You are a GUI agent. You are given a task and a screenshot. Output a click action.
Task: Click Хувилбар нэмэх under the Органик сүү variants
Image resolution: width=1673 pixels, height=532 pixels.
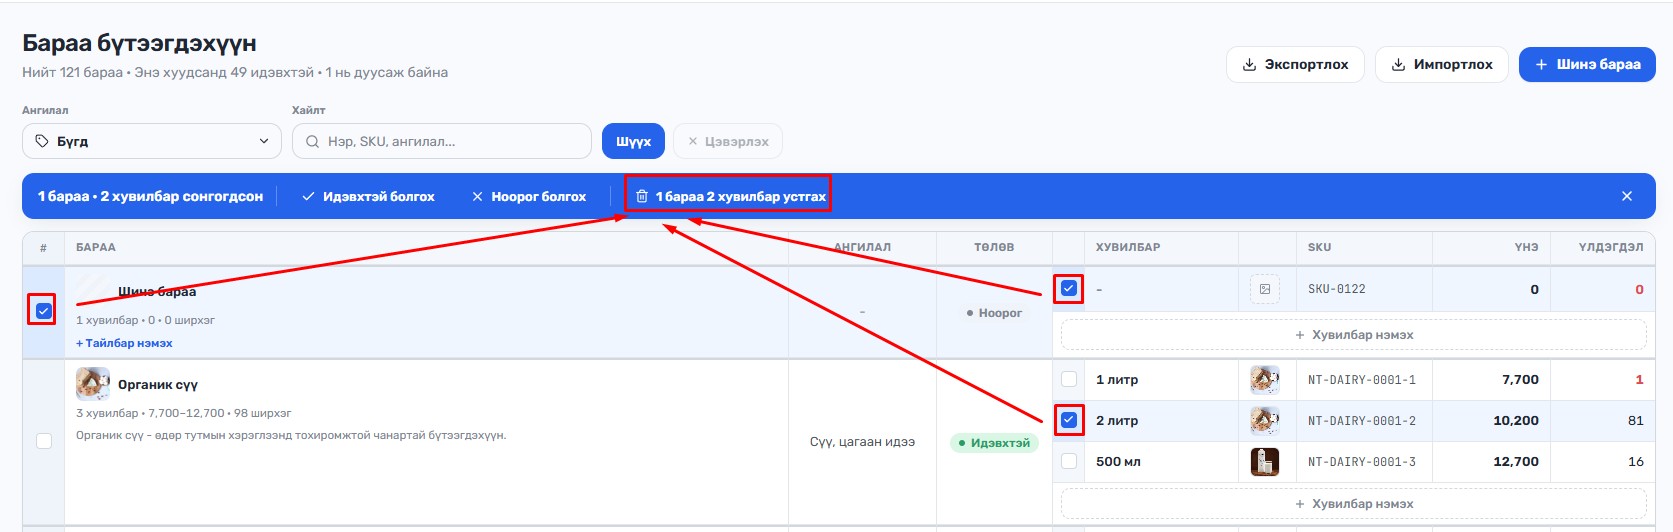point(1353,504)
